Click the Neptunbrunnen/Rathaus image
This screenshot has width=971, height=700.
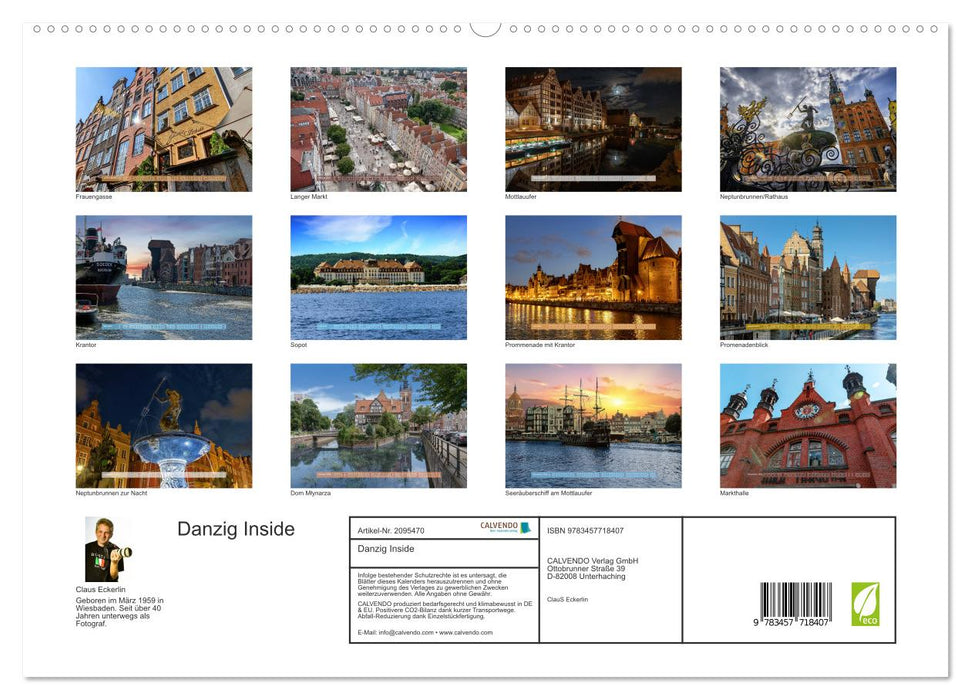(x=808, y=128)
